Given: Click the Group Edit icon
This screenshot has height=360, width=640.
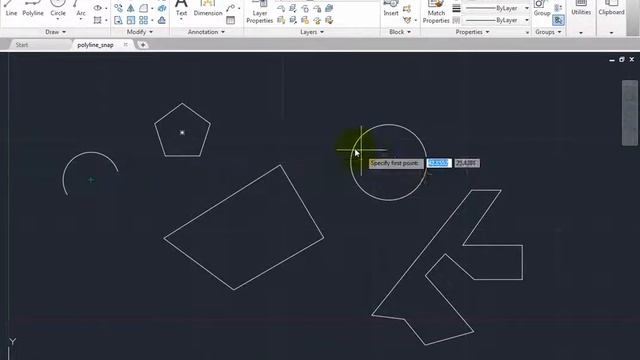Looking at the screenshot, I should tap(558, 8).
